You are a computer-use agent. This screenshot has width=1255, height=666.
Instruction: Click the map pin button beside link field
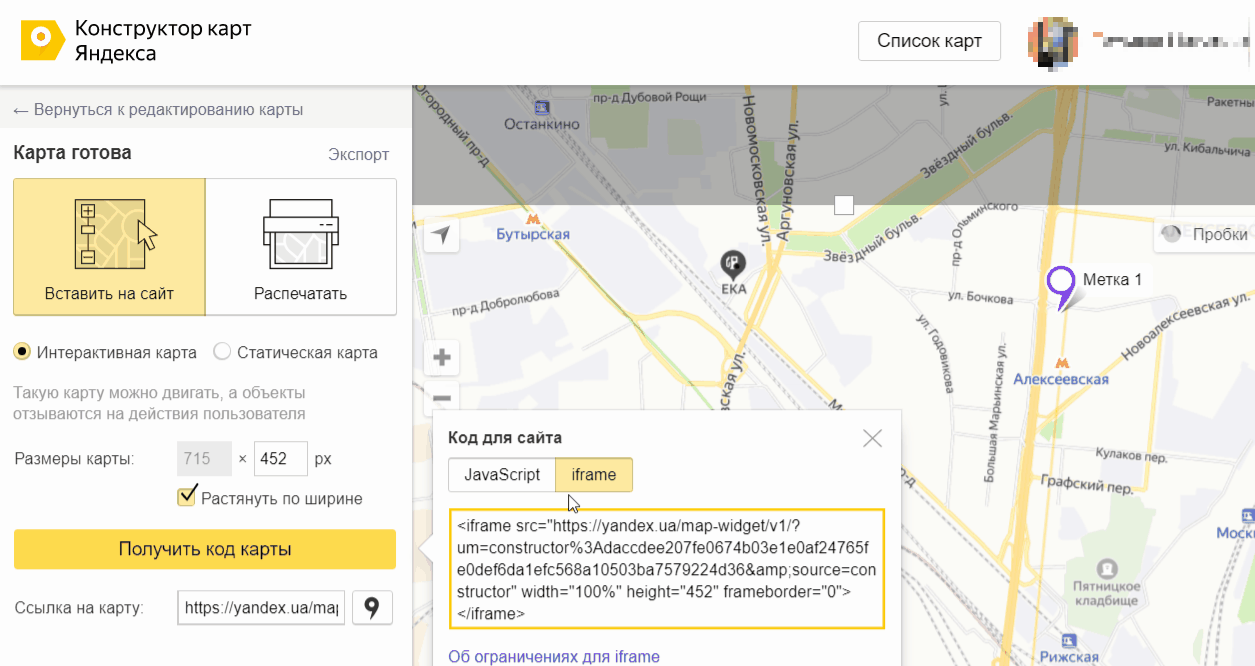372,607
